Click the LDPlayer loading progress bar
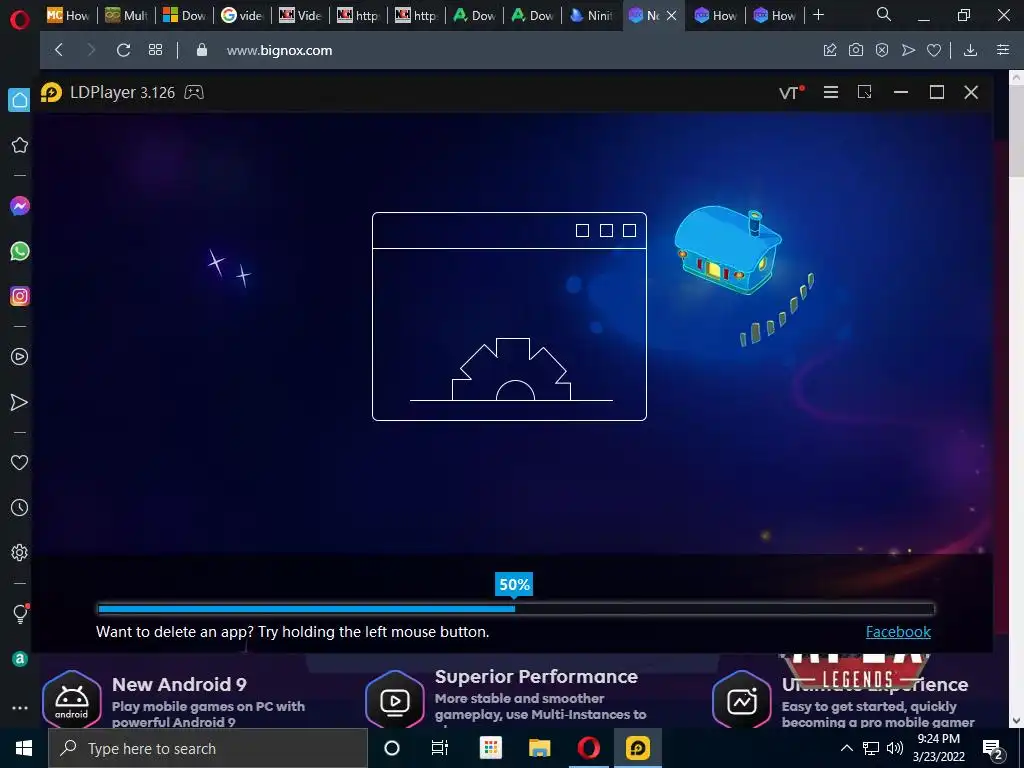 tap(516, 609)
